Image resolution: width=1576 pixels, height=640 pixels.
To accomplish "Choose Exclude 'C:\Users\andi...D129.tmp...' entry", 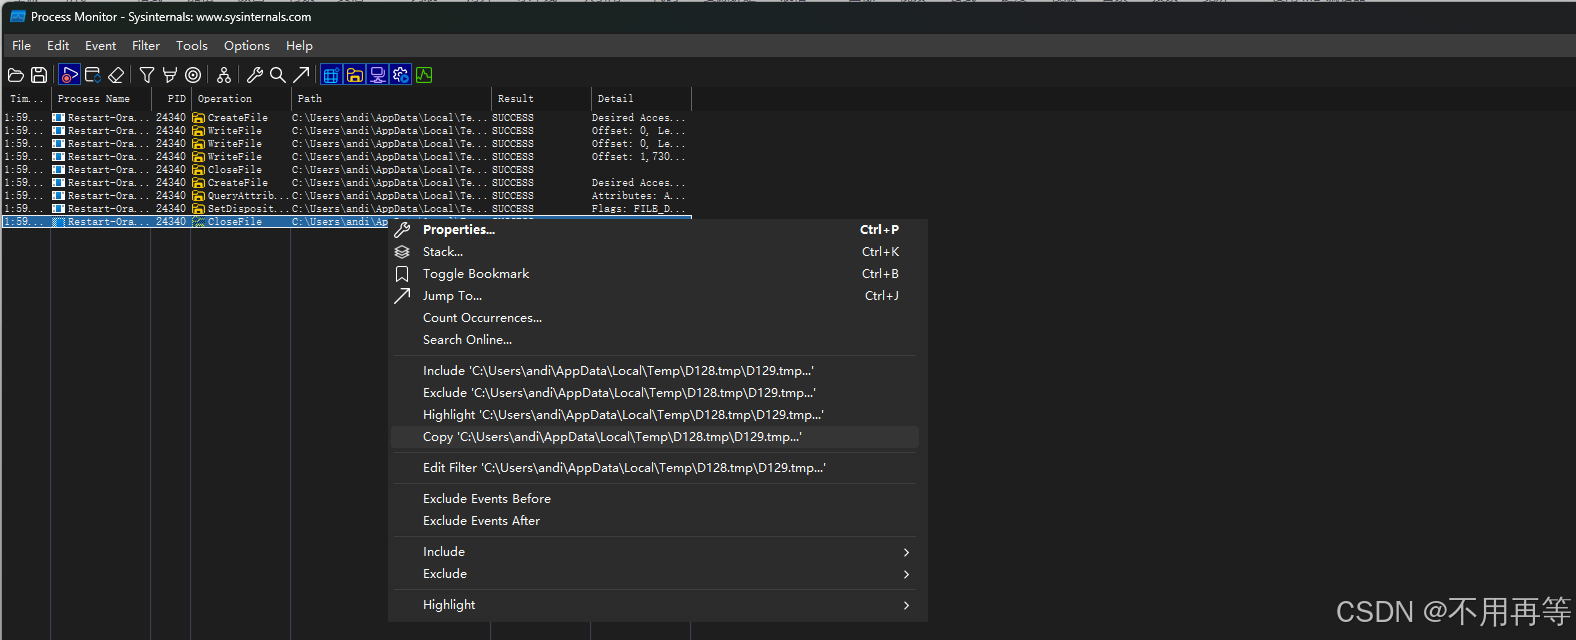I will click(653, 393).
